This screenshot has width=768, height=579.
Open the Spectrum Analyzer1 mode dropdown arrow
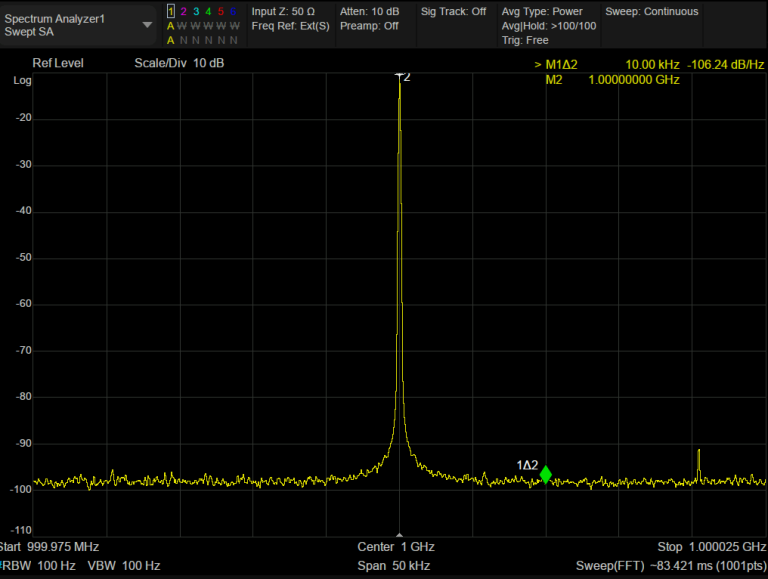tap(148, 25)
